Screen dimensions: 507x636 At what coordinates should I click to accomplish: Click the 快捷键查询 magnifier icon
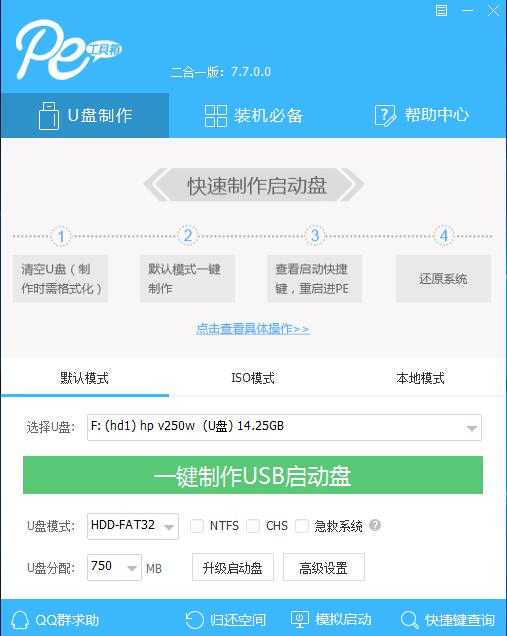409,620
